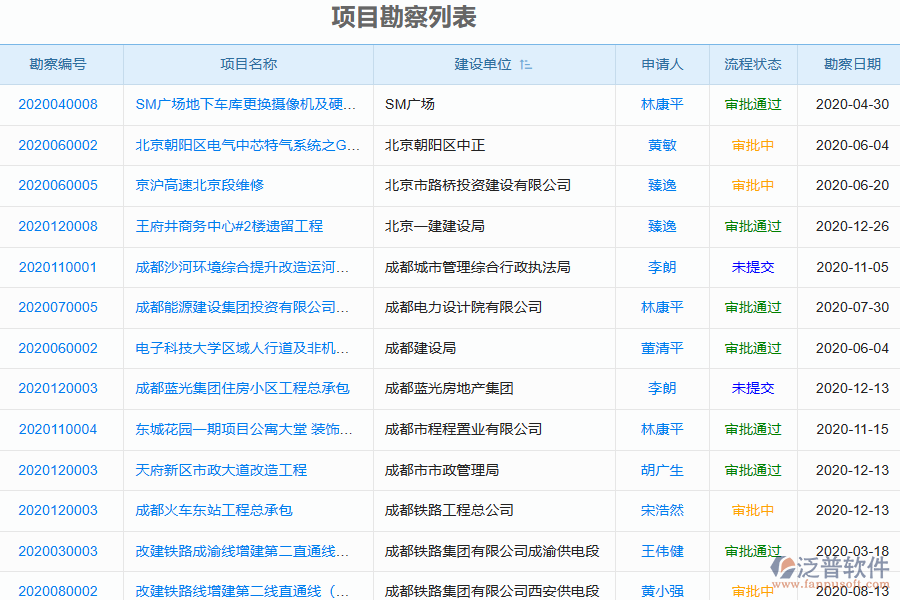
Task: Click 审批通过 status on SM广场 row
Action: [x=753, y=104]
